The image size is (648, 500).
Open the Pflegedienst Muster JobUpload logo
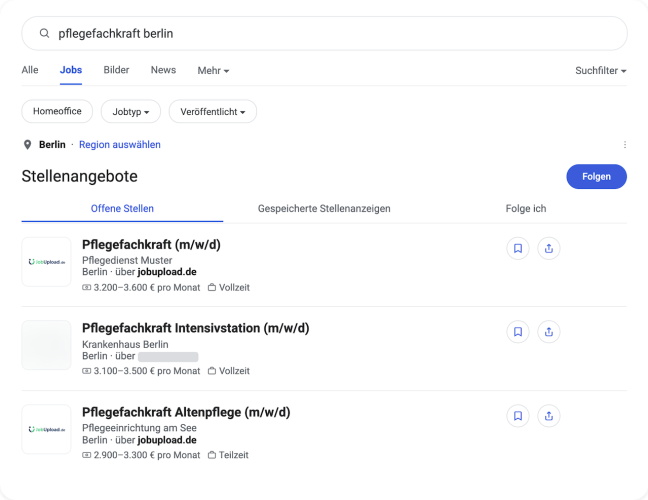(x=46, y=262)
